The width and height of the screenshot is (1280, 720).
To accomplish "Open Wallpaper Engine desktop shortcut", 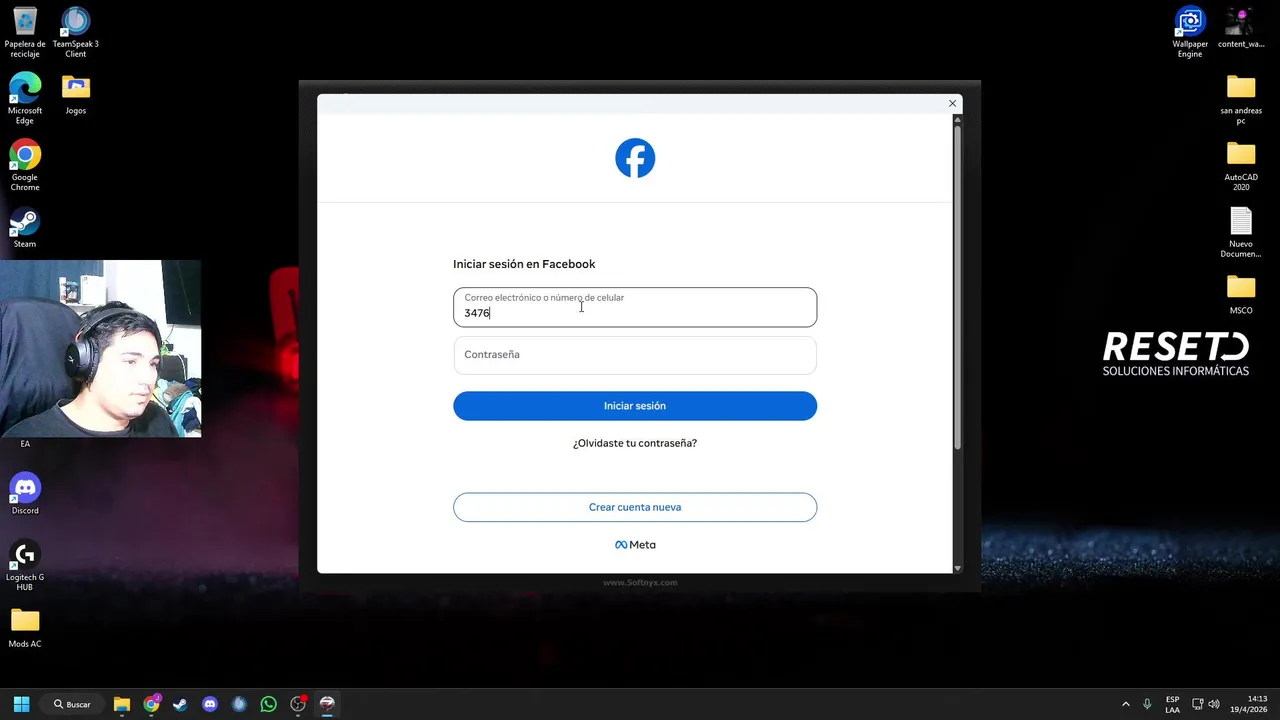I will pyautogui.click(x=1190, y=32).
